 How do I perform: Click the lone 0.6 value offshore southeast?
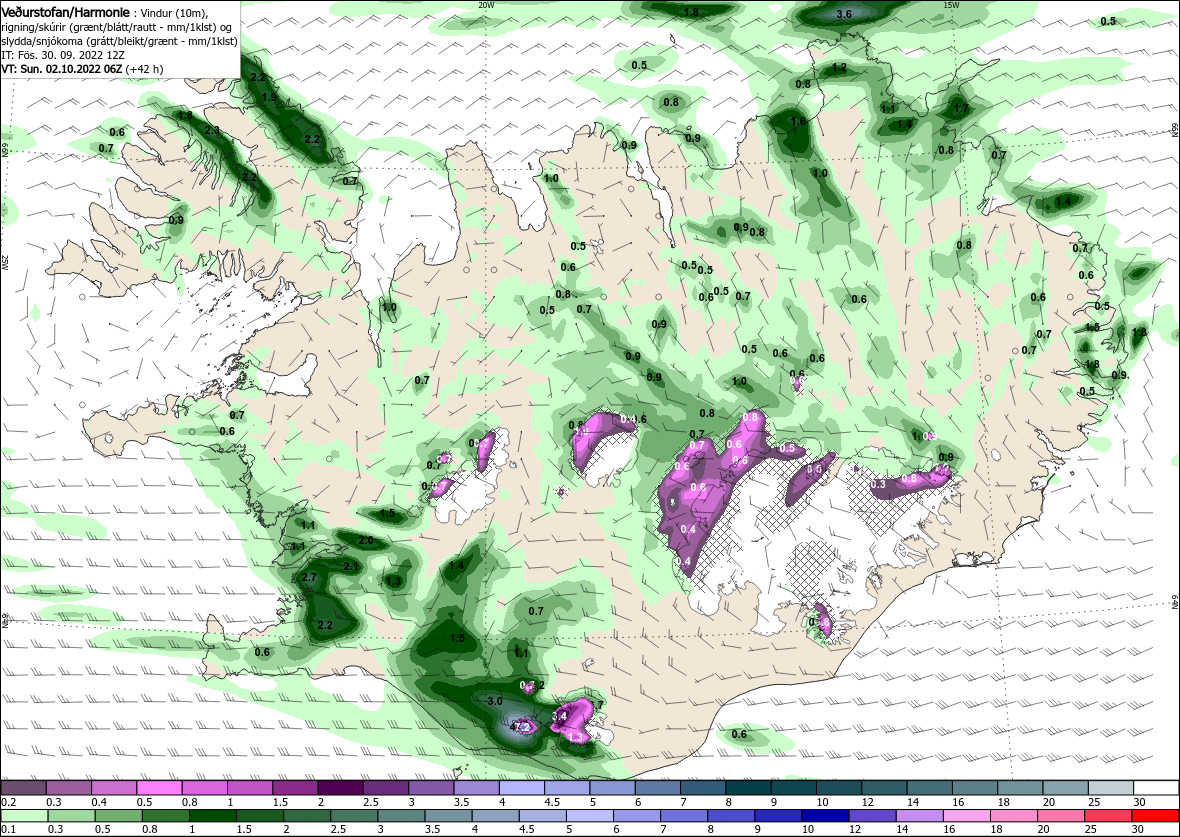click(740, 735)
